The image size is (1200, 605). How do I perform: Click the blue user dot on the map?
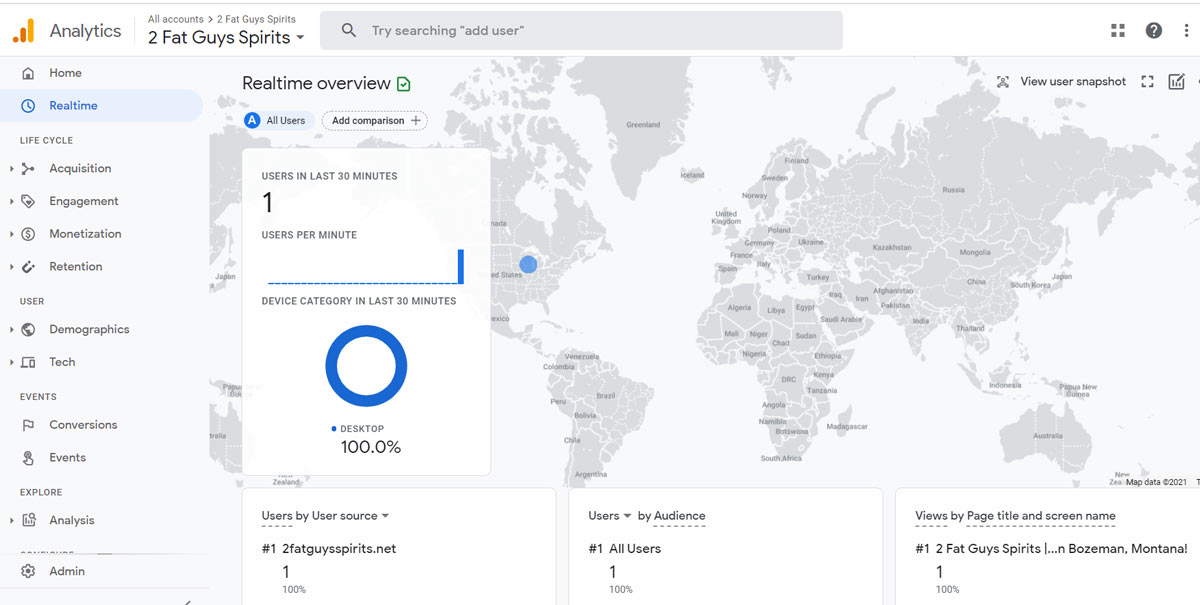528,265
